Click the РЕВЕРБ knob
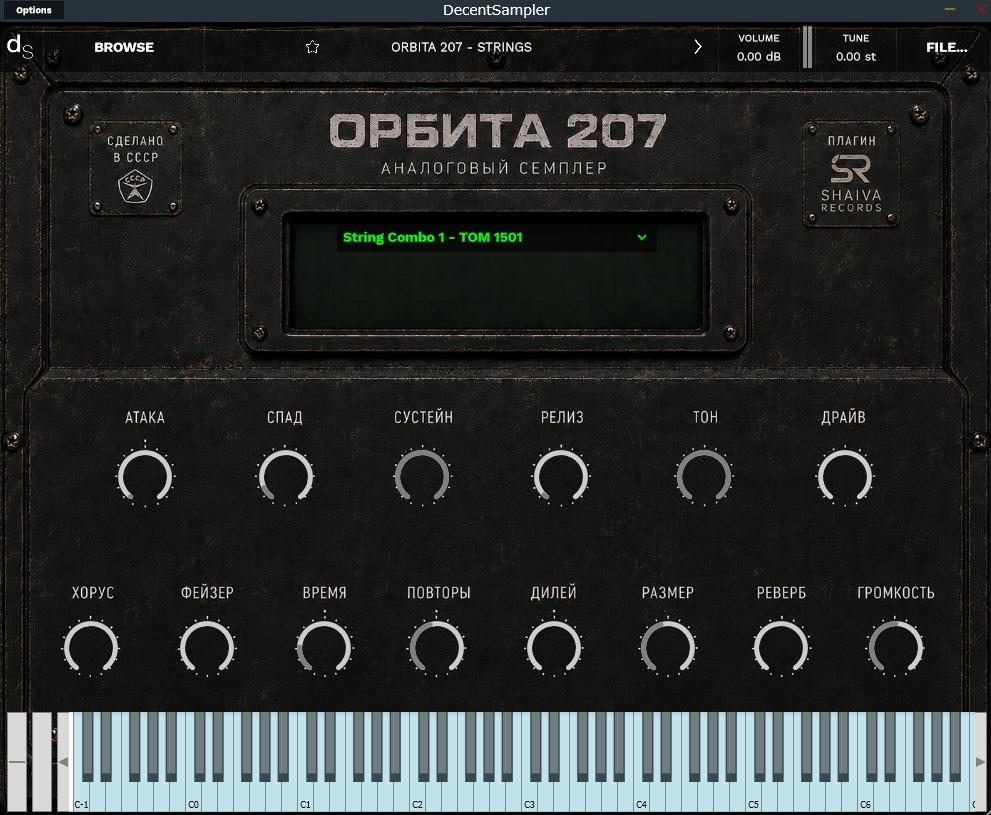This screenshot has width=991, height=815. click(x=781, y=648)
